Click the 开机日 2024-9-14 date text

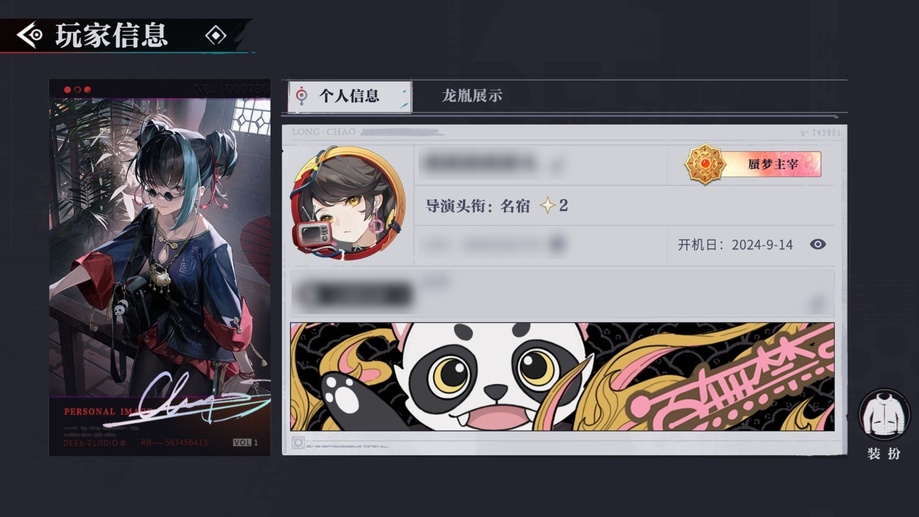click(x=735, y=244)
